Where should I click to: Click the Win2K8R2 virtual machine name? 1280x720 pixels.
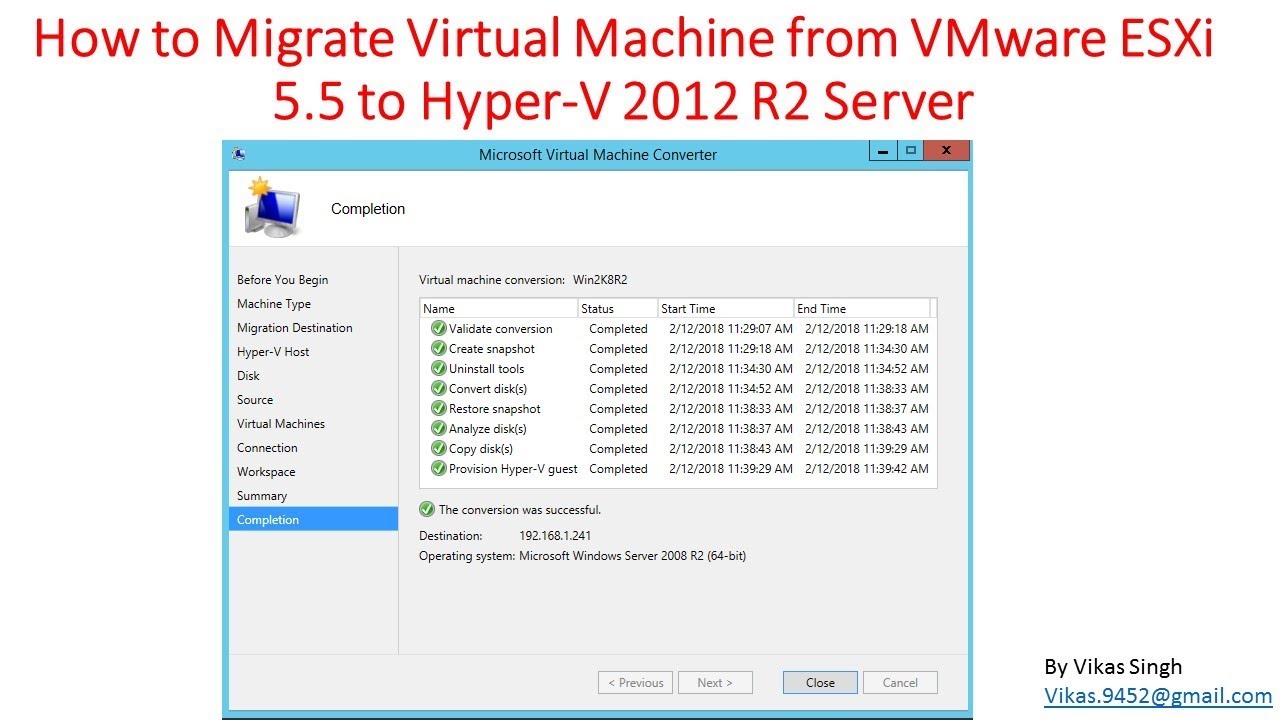pyautogui.click(x=601, y=280)
